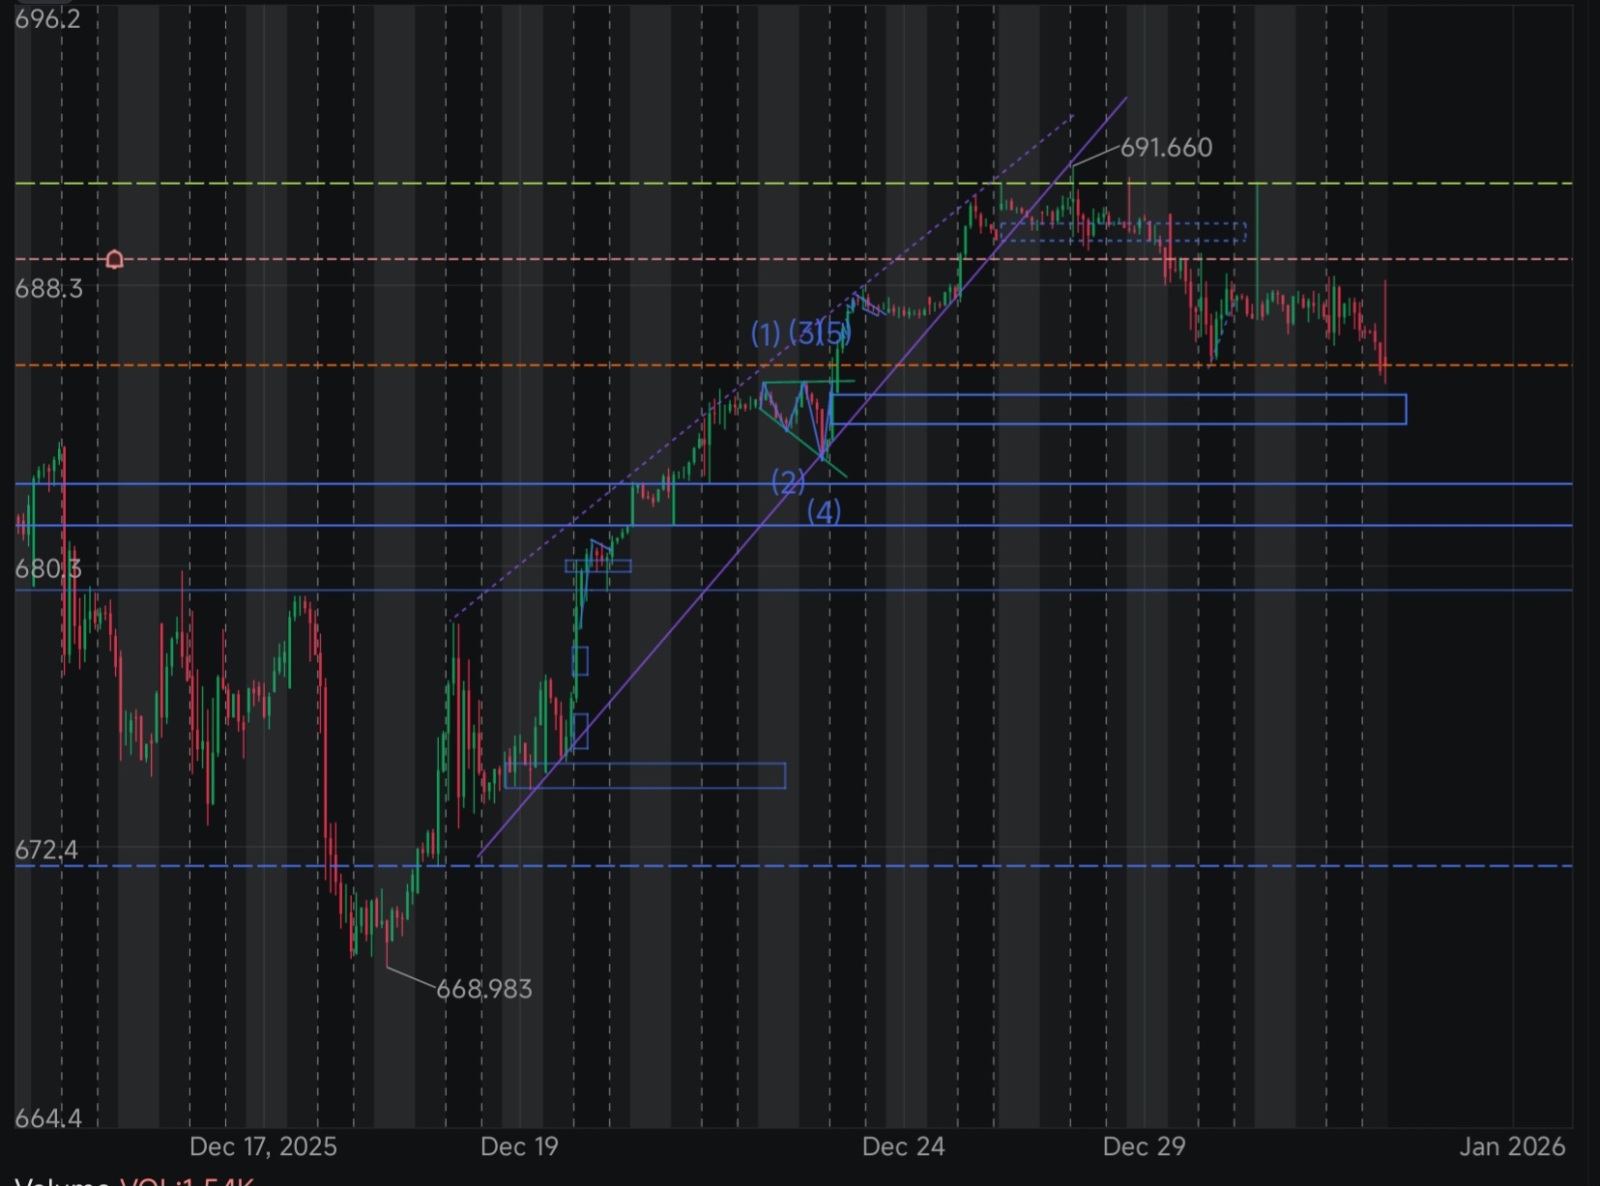Select the long blue rectangle zone below the orange line
The image size is (1600, 1186).
[1118, 409]
